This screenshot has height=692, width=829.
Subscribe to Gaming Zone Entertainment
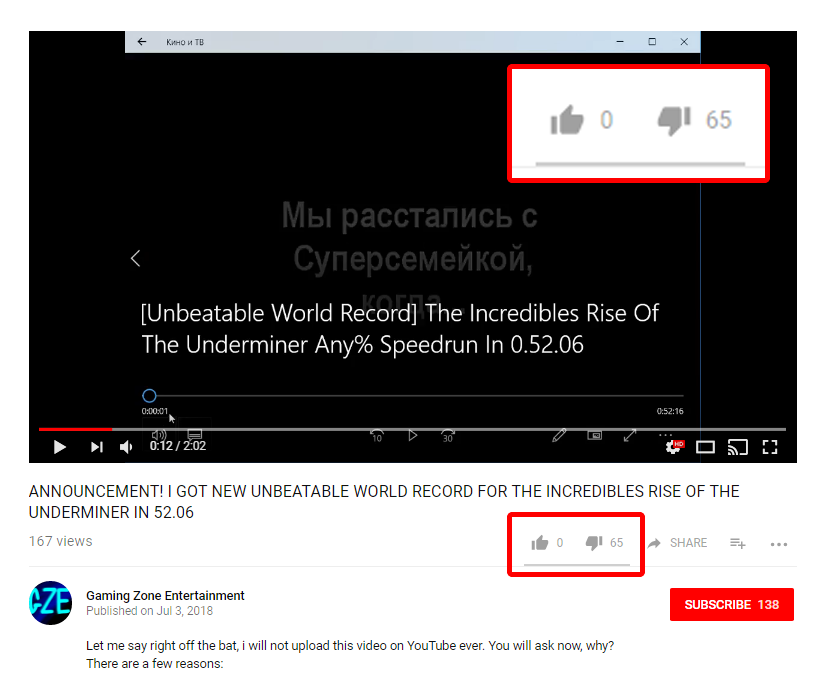click(732, 604)
